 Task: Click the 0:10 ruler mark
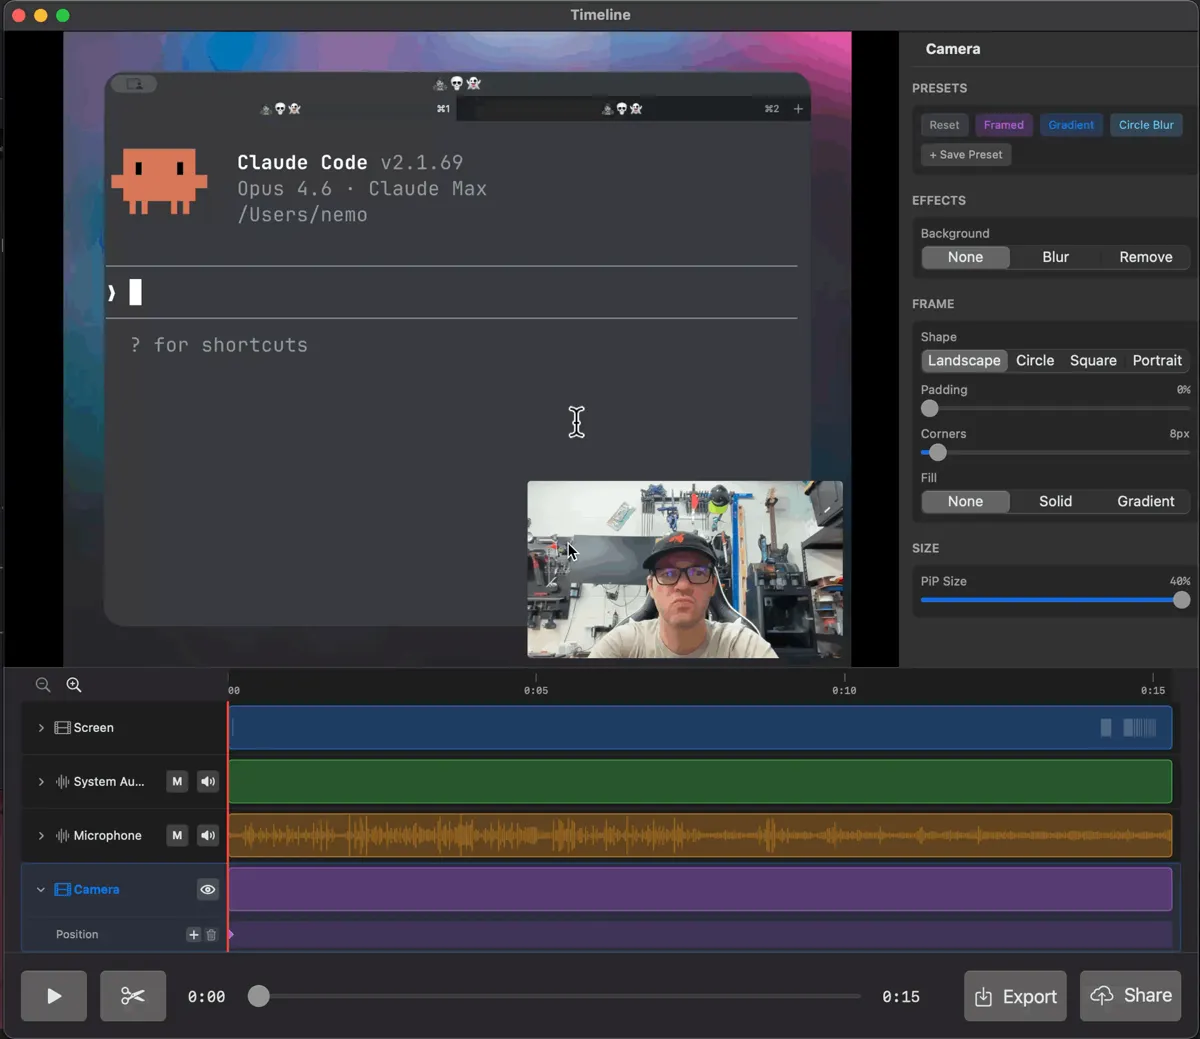click(844, 690)
